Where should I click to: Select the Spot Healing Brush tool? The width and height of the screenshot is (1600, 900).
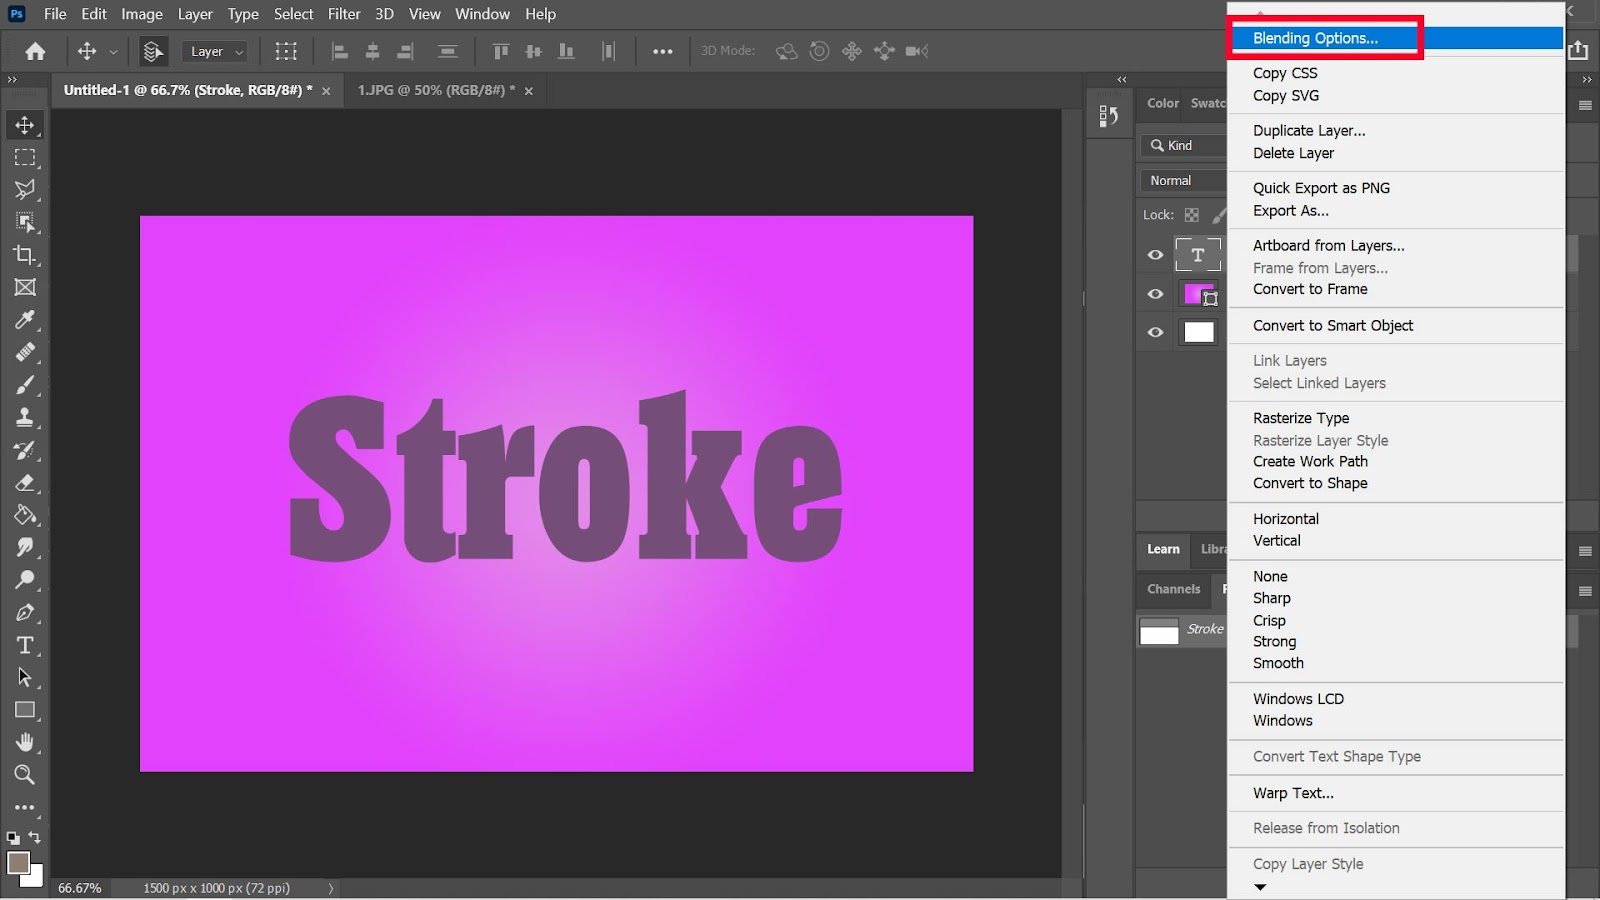click(25, 352)
